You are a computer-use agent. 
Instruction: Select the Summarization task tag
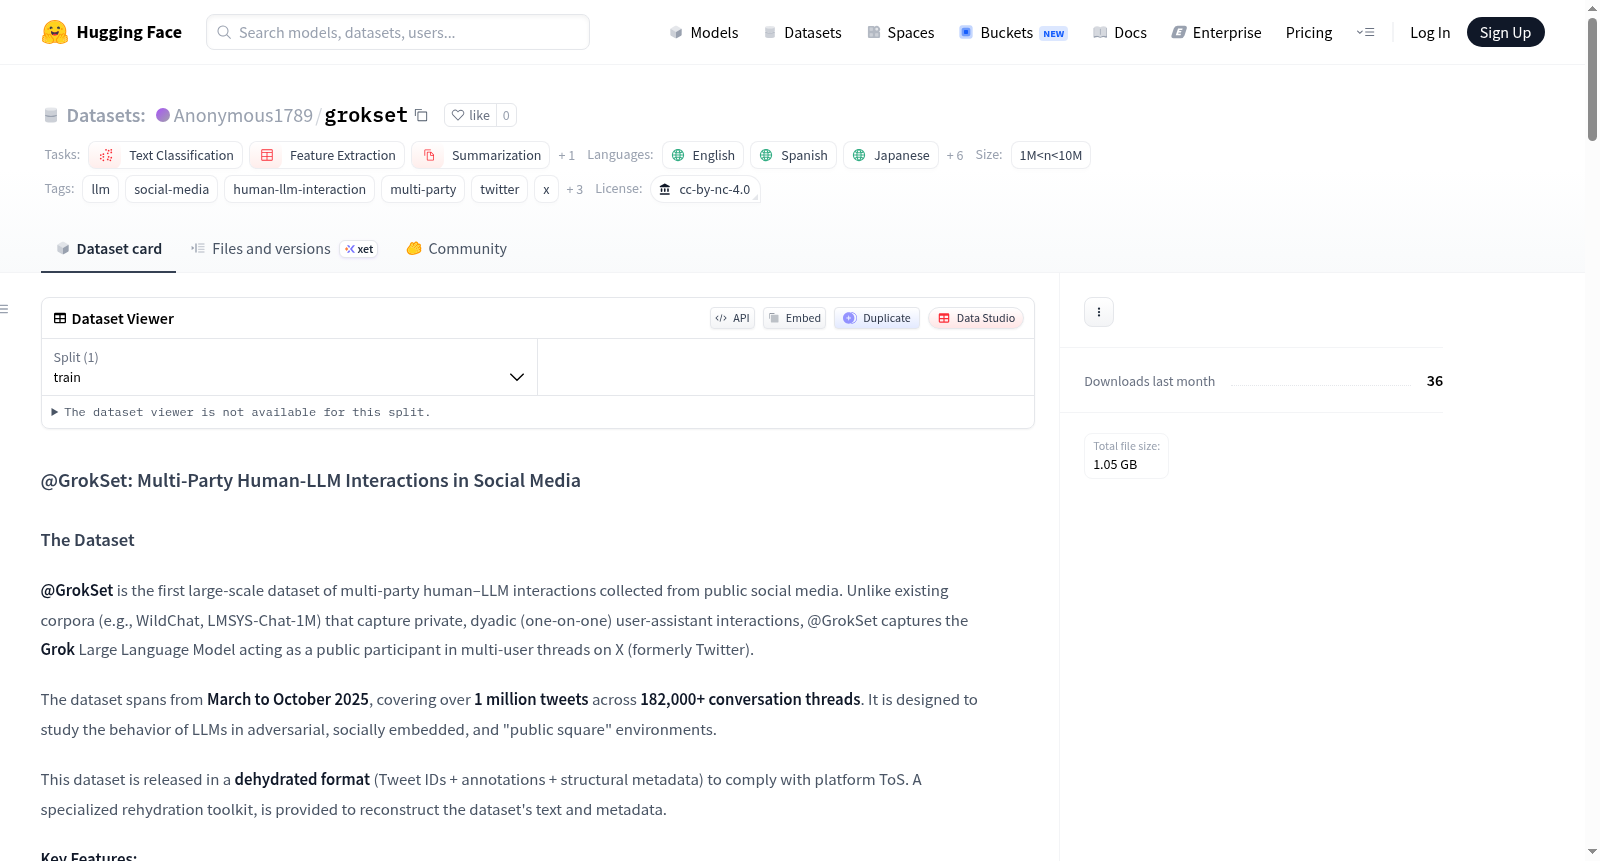click(480, 155)
